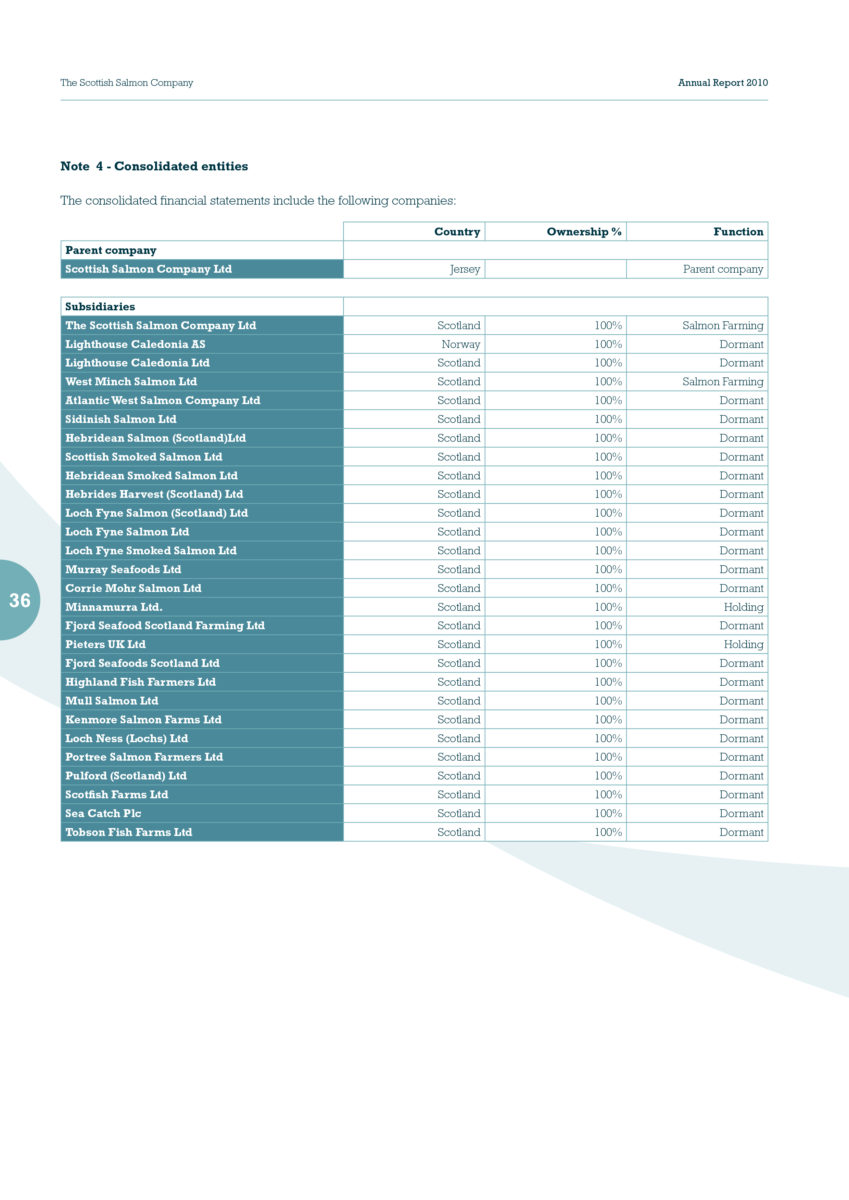
Task: Click the "Mull Salmon Ltd" row name
Action: (112, 701)
